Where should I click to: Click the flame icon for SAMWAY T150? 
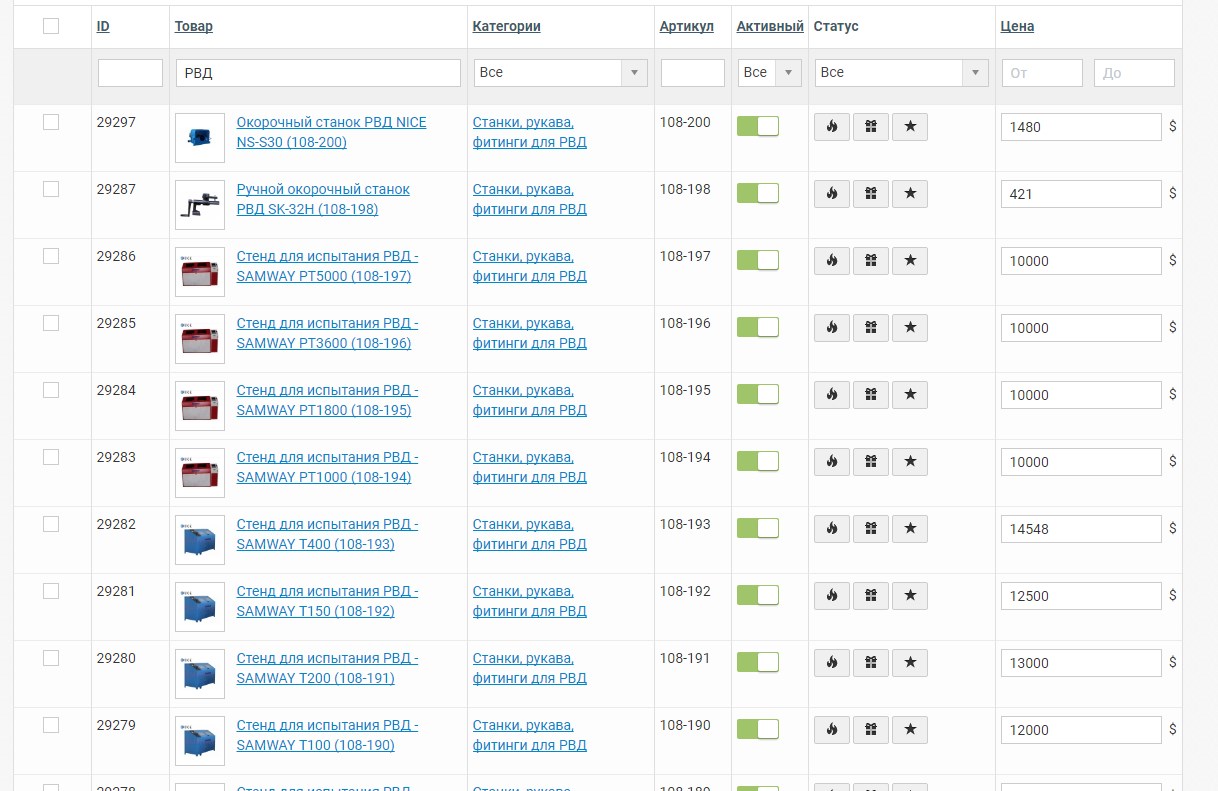coord(832,596)
